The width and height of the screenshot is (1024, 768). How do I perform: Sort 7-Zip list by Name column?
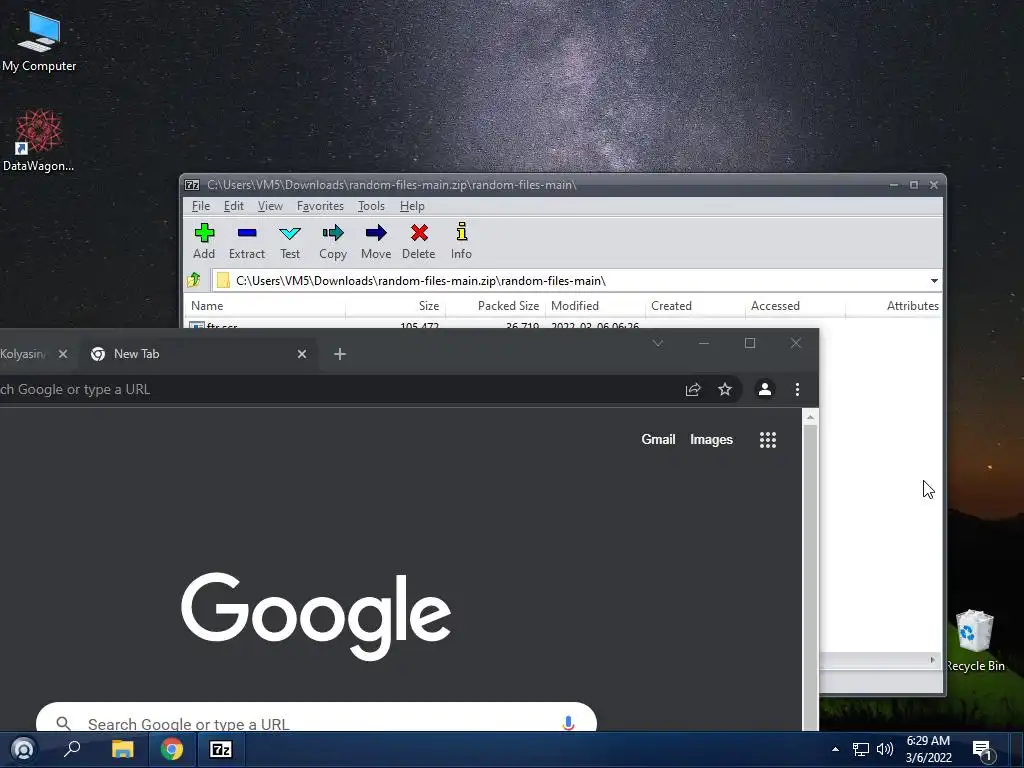pos(265,306)
